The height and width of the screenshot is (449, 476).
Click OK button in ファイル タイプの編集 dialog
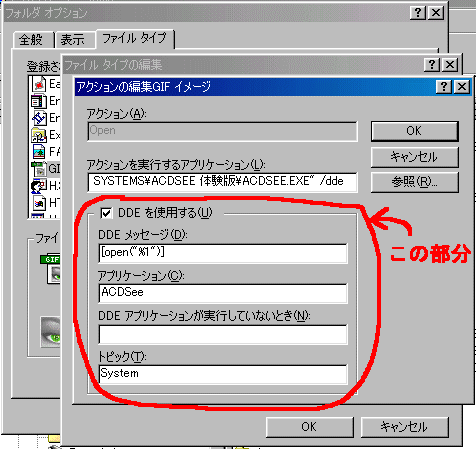click(309, 427)
